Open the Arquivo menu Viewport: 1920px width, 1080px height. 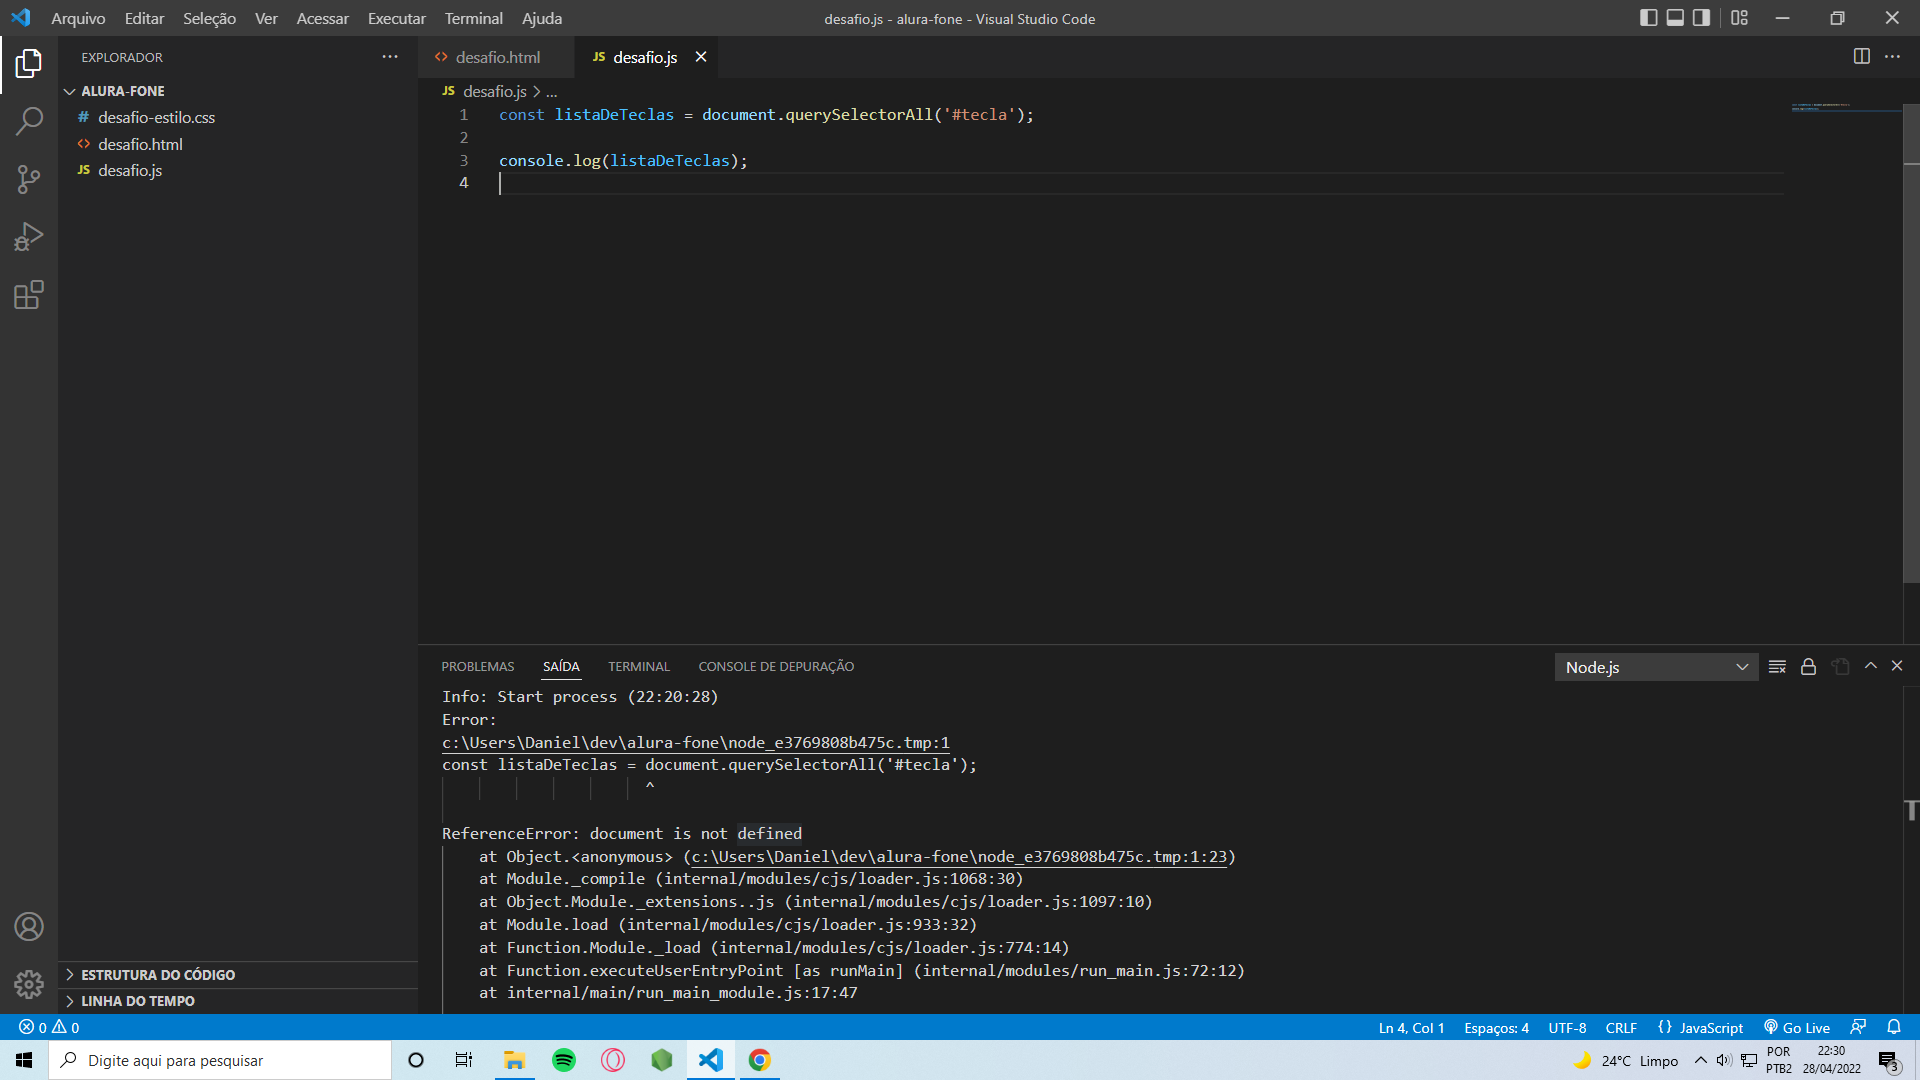tap(78, 18)
